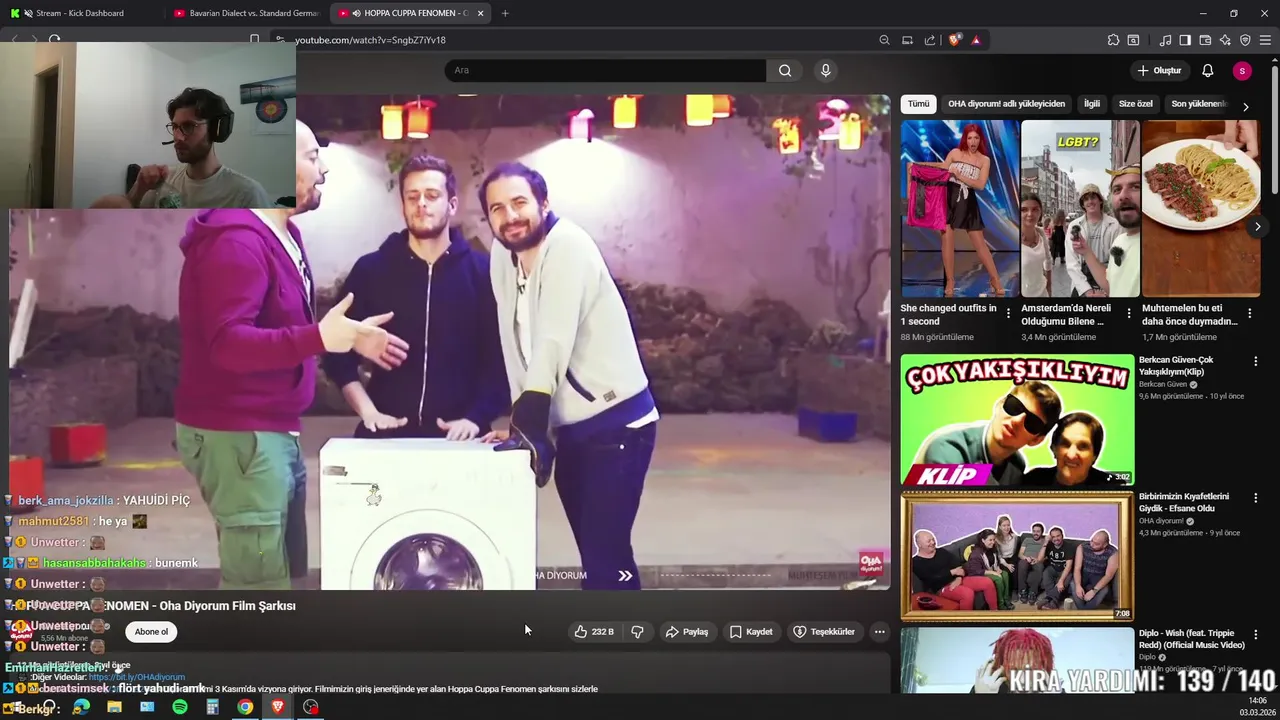Save video with Kaydet button
Viewport: 1280px width, 720px height.
tap(751, 632)
